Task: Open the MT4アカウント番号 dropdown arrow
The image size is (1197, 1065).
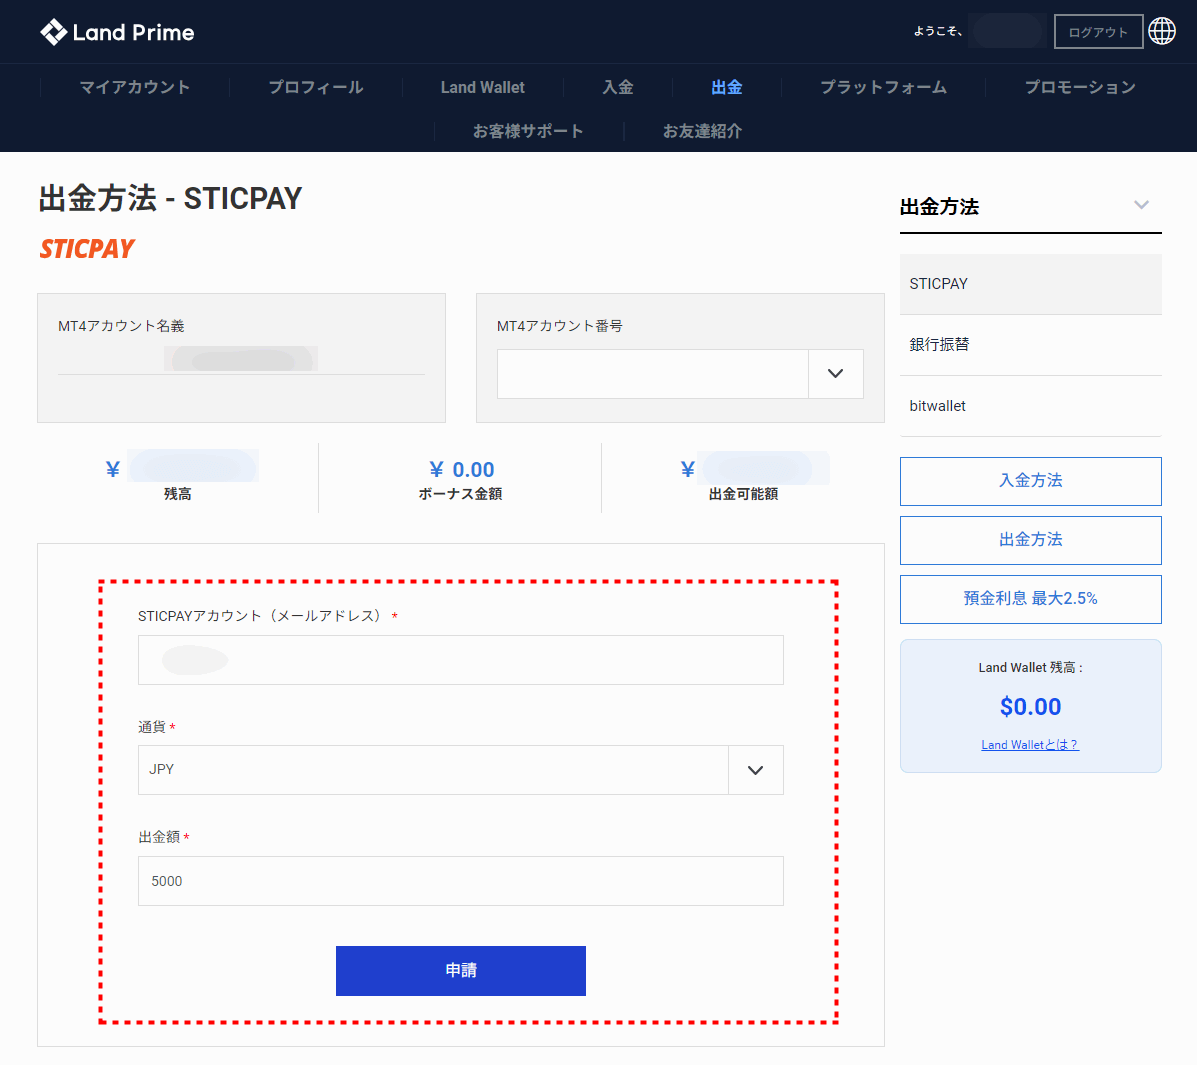Action: click(x=836, y=374)
